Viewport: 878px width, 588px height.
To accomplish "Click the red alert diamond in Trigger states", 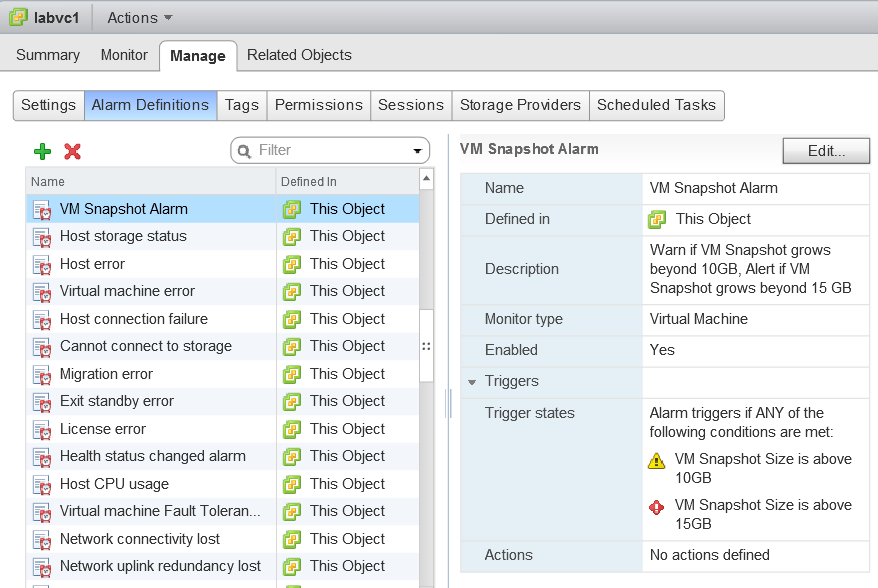I will [655, 509].
